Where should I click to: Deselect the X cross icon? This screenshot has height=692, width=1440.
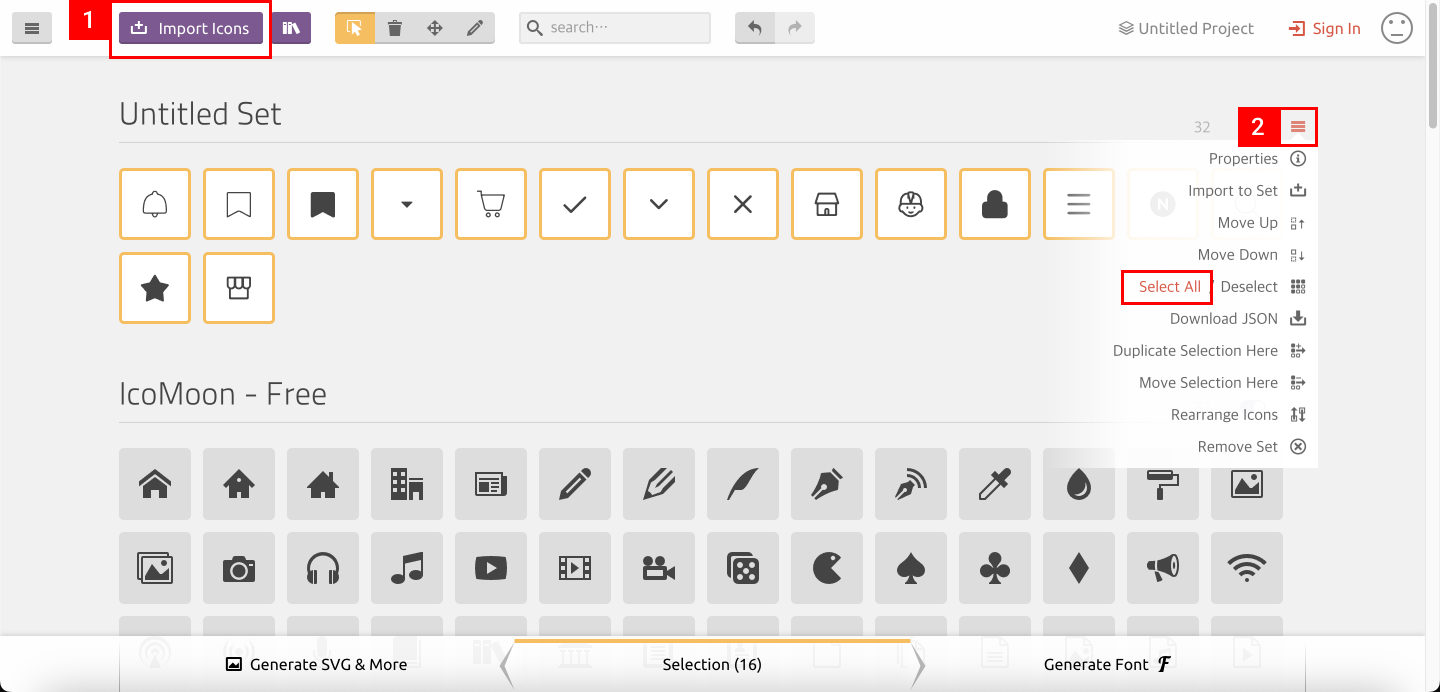tap(743, 204)
